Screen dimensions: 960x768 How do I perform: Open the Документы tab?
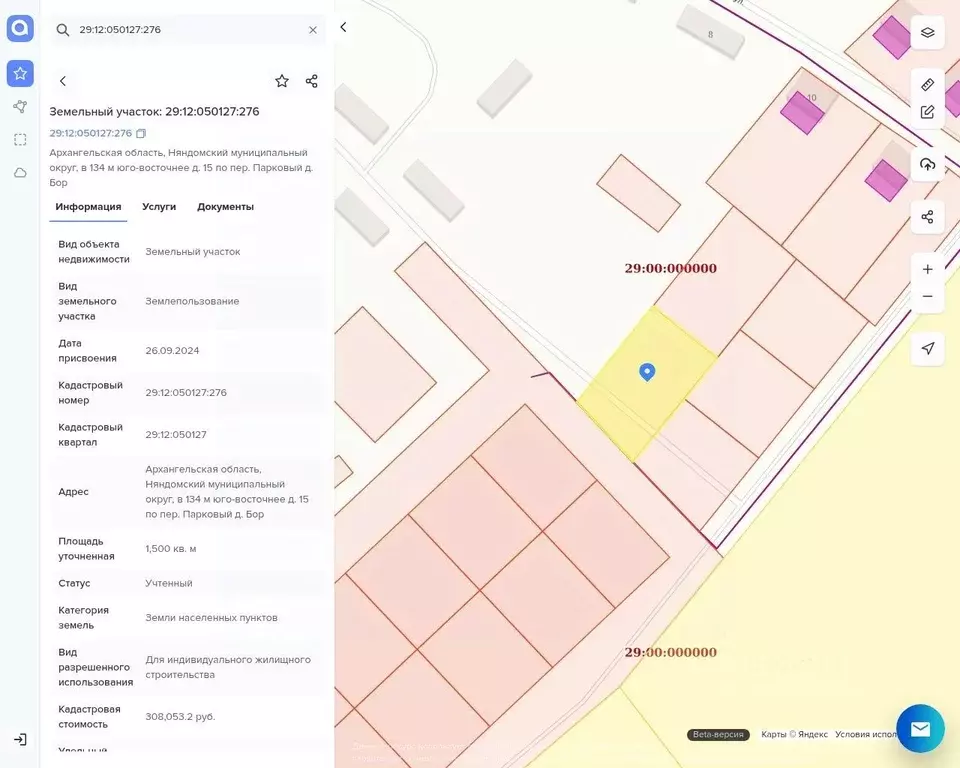click(225, 207)
